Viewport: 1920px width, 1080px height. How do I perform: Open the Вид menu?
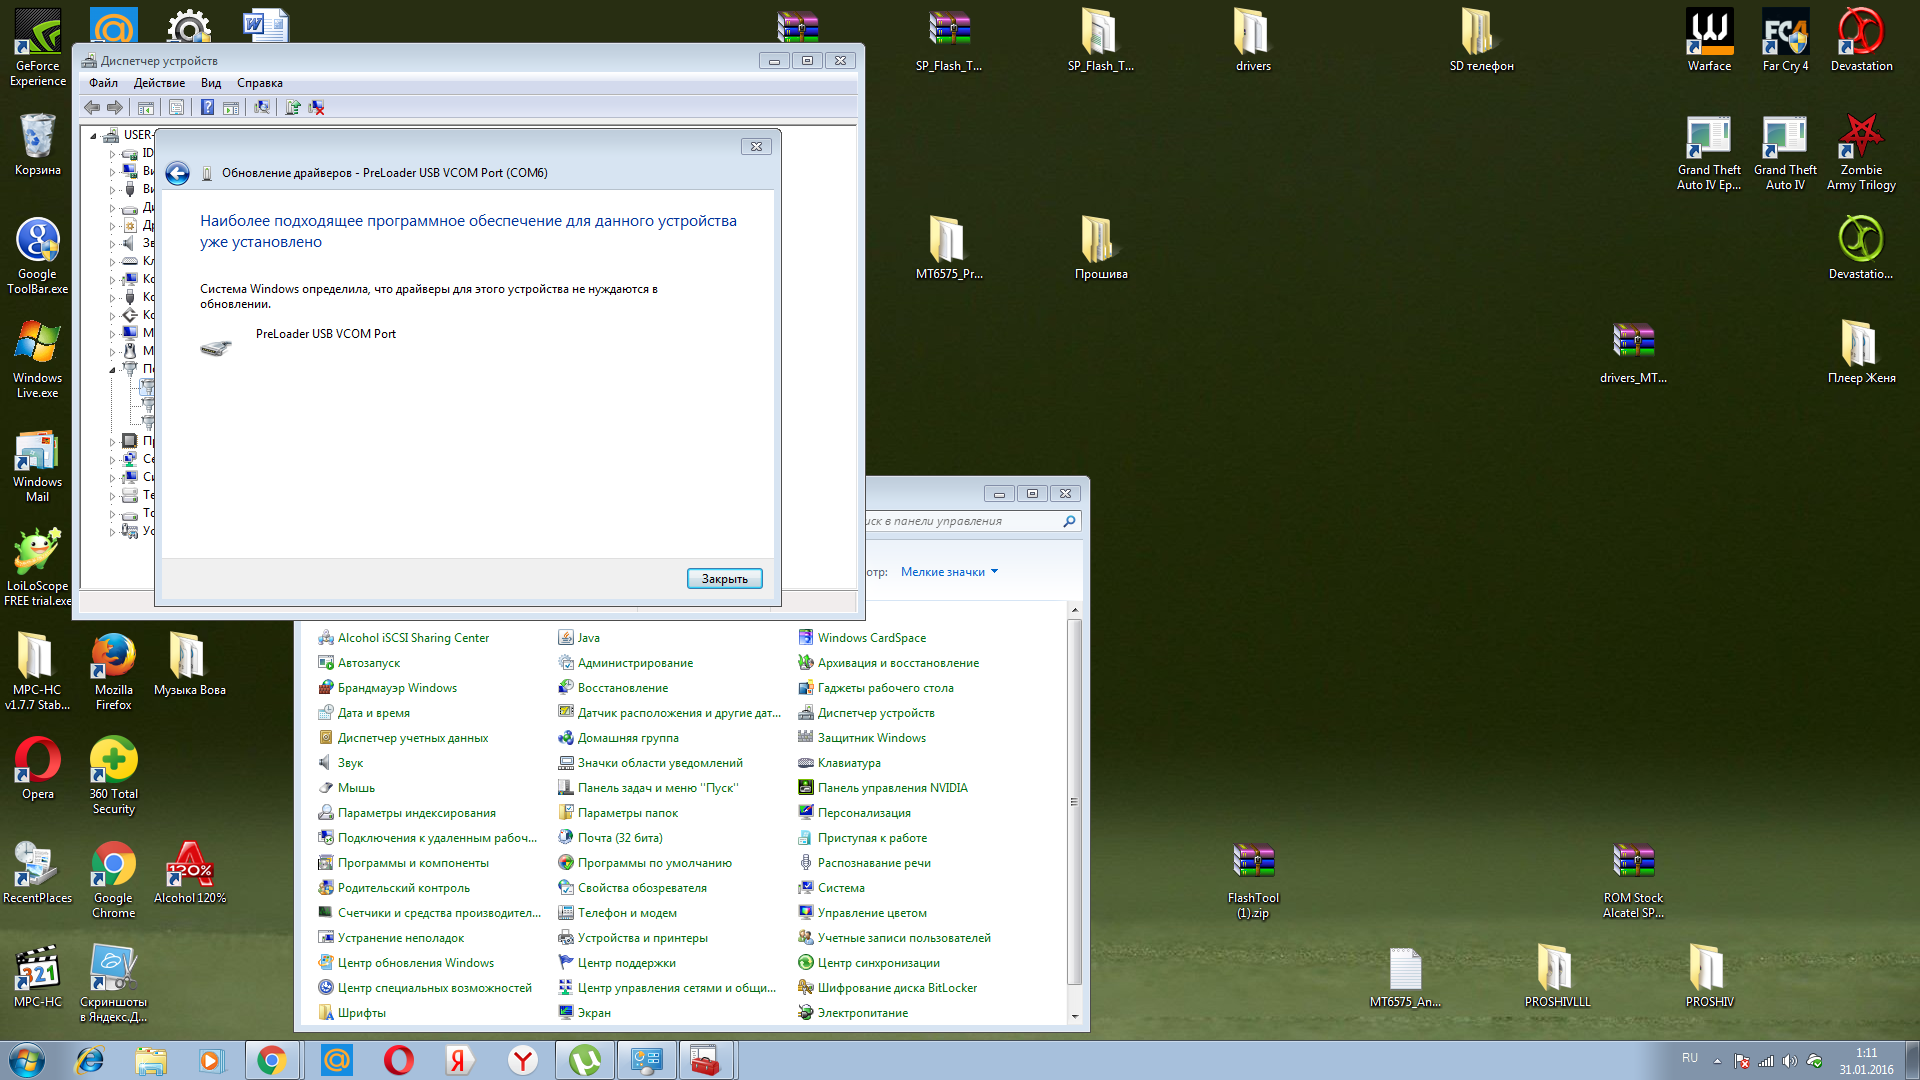(x=210, y=83)
